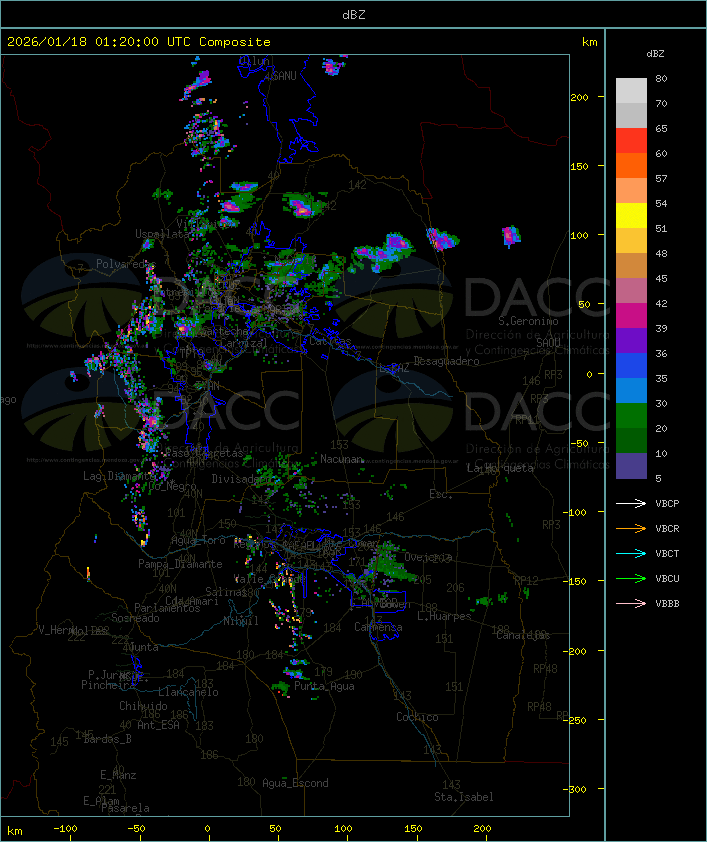Click the UTC Composite timestamp text

(x=139, y=42)
